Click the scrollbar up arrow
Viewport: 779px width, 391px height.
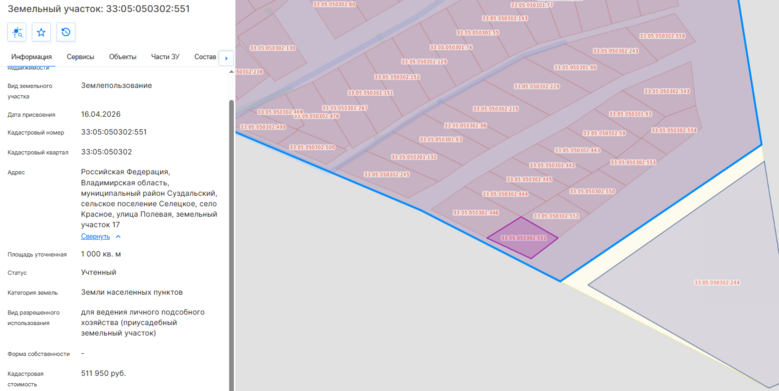231,72
